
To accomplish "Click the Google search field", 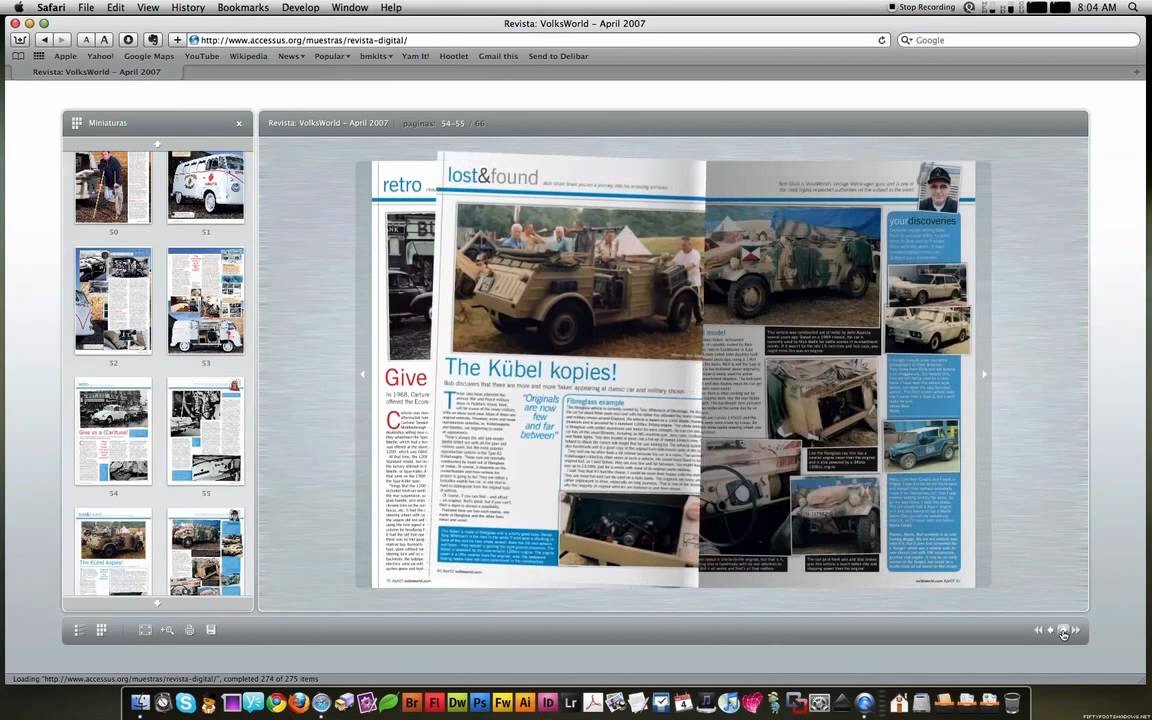I will [x=1018, y=40].
